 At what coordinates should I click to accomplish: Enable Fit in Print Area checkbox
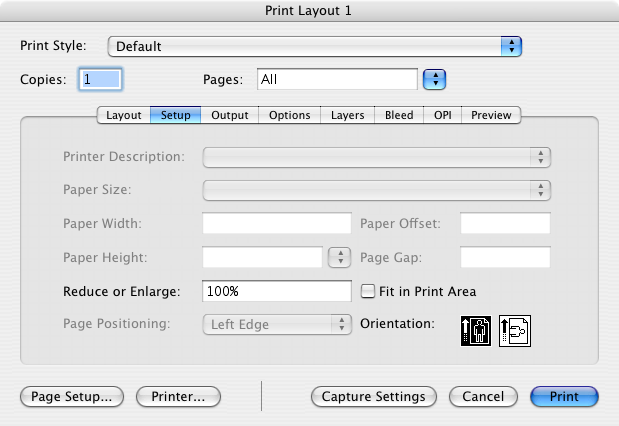coord(367,292)
